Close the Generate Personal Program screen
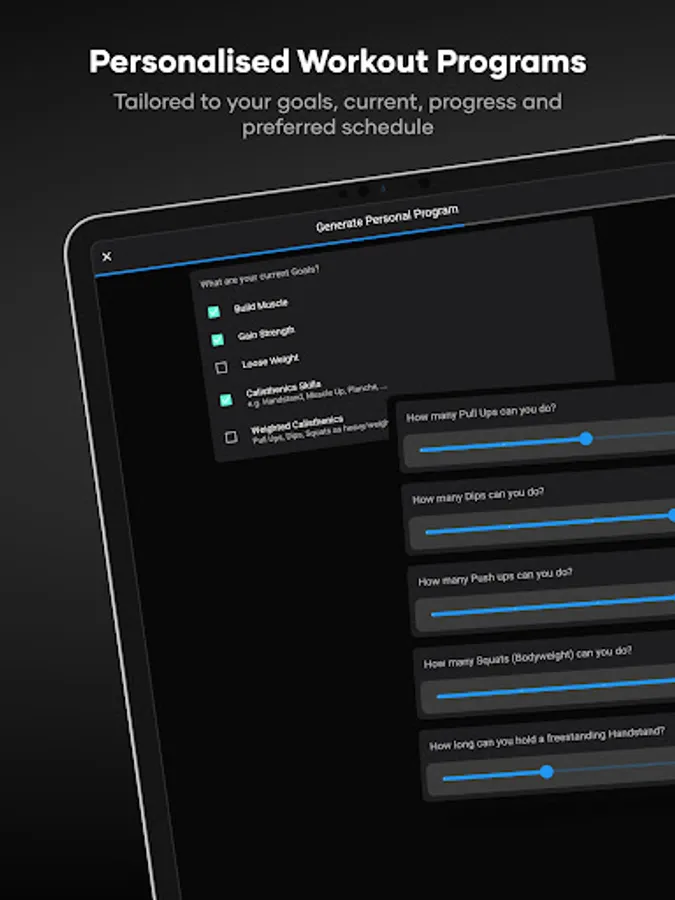675x900 pixels. point(107,257)
